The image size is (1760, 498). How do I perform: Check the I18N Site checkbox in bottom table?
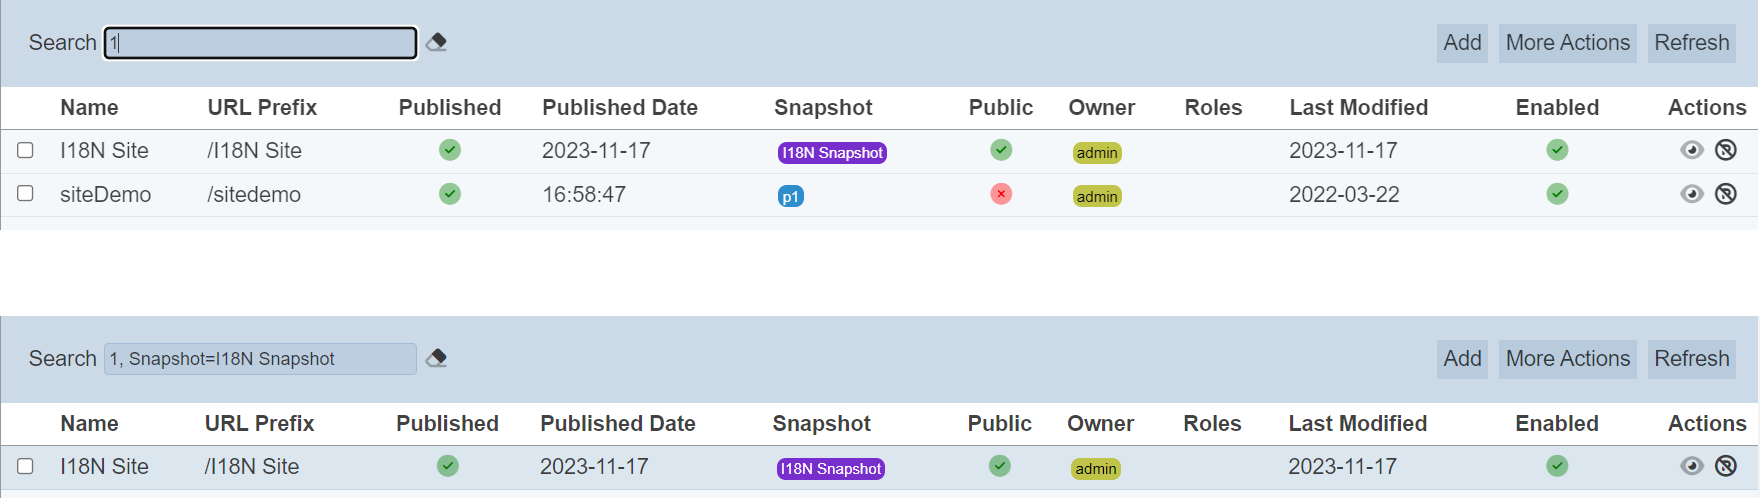[x=26, y=466]
